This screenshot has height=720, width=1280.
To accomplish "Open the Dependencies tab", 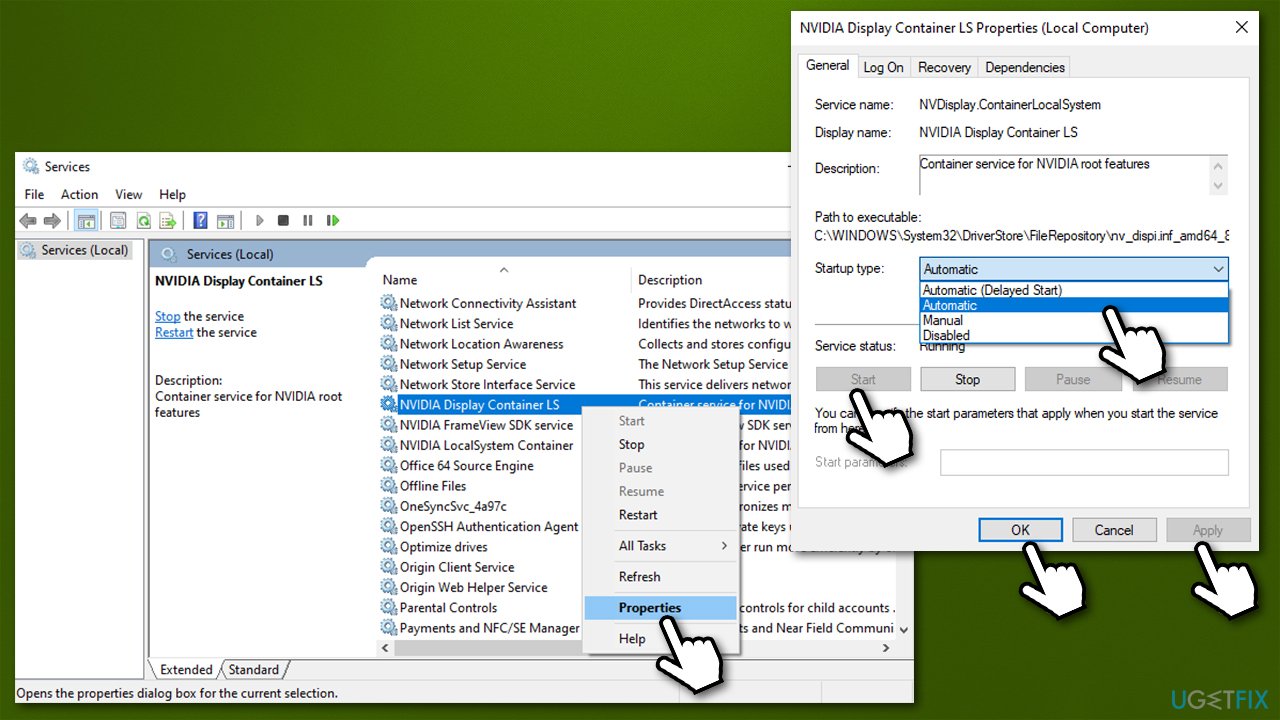I will (1024, 67).
